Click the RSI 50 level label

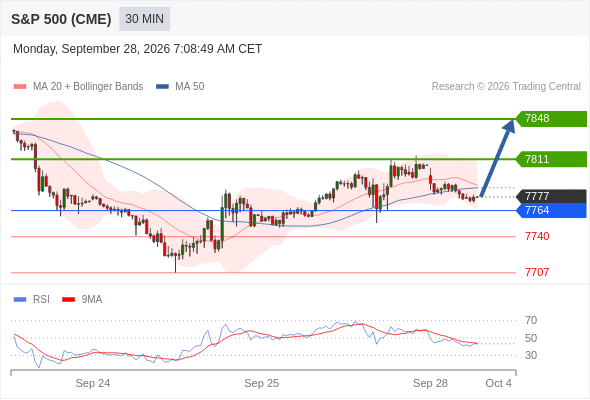(x=531, y=338)
